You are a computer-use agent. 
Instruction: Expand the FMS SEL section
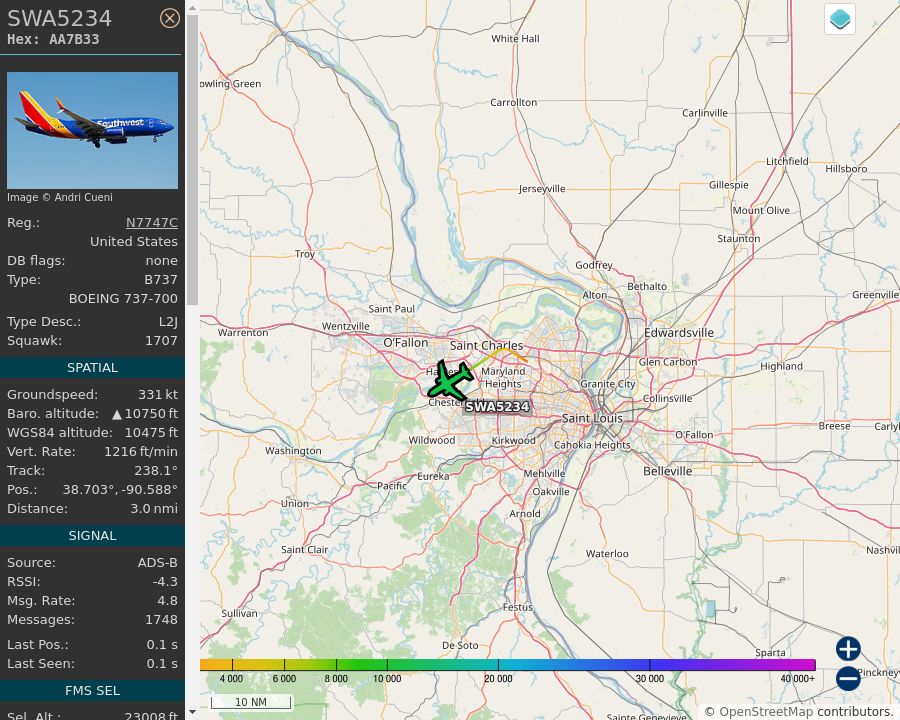point(92,690)
